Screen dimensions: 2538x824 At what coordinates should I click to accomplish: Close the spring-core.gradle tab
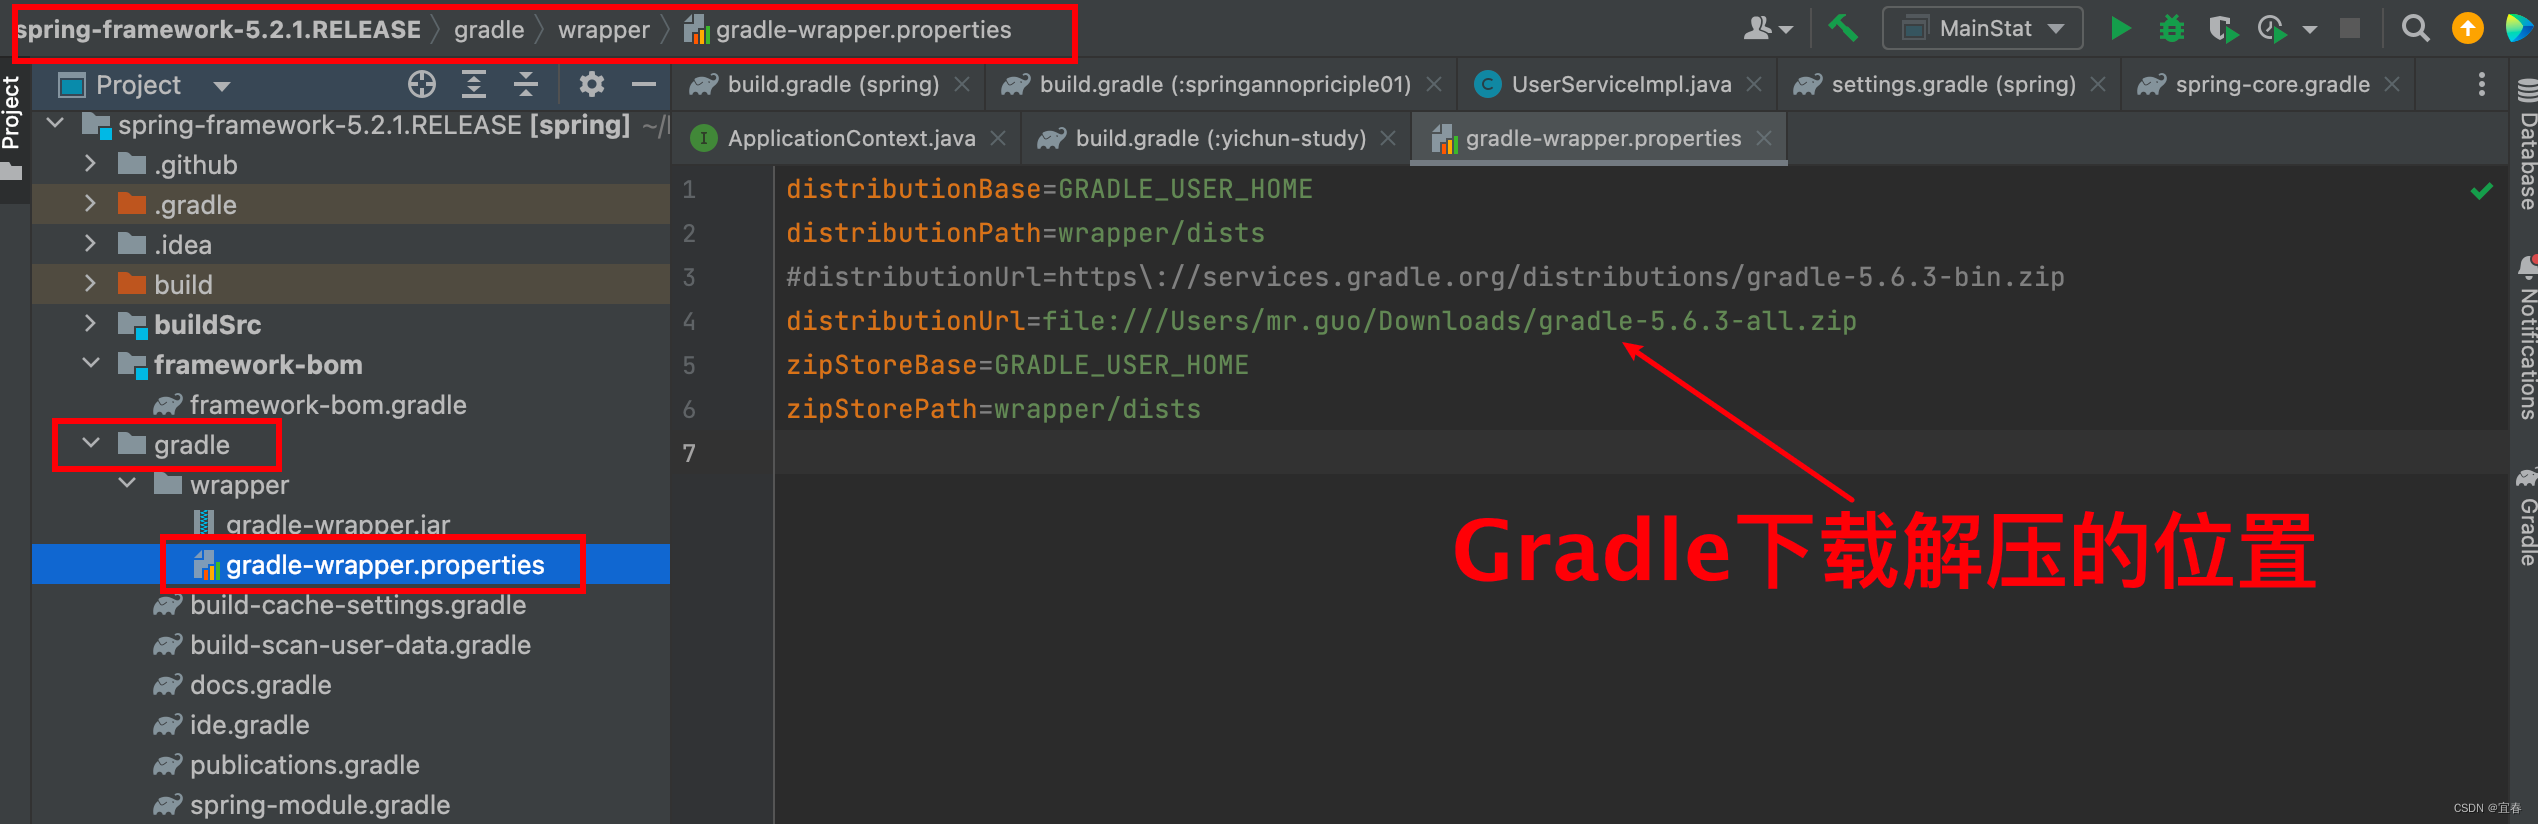2392,85
